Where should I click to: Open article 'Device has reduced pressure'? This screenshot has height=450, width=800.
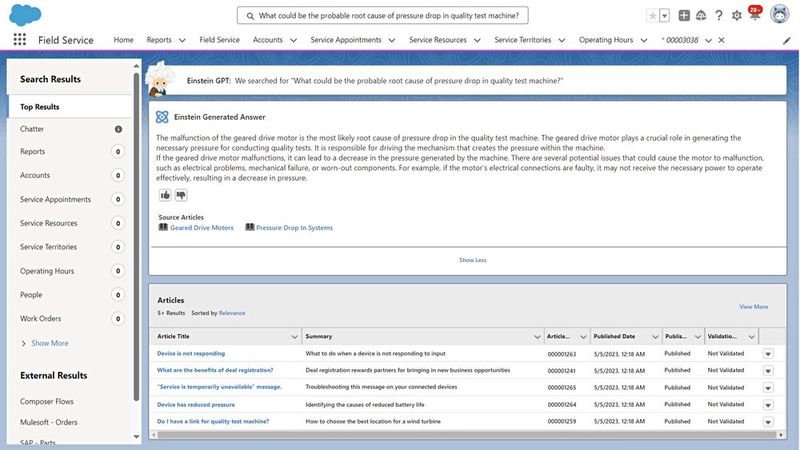click(196, 405)
